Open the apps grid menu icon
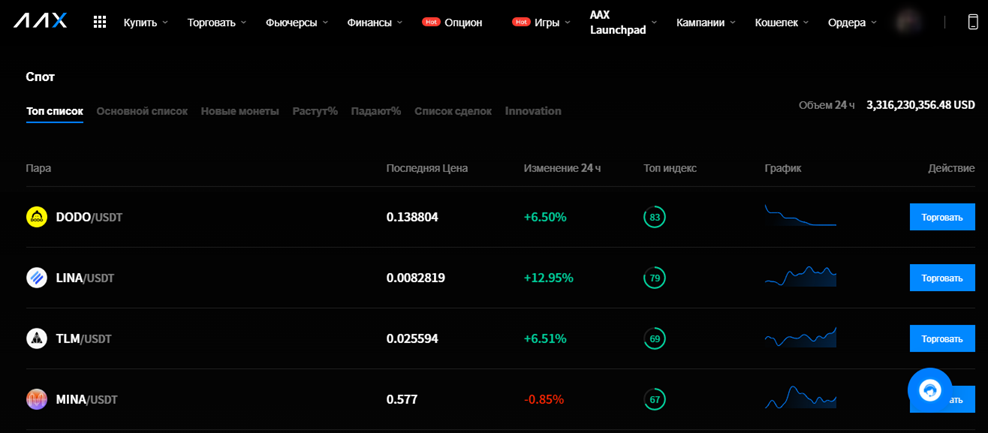This screenshot has height=433, width=988. click(x=100, y=22)
